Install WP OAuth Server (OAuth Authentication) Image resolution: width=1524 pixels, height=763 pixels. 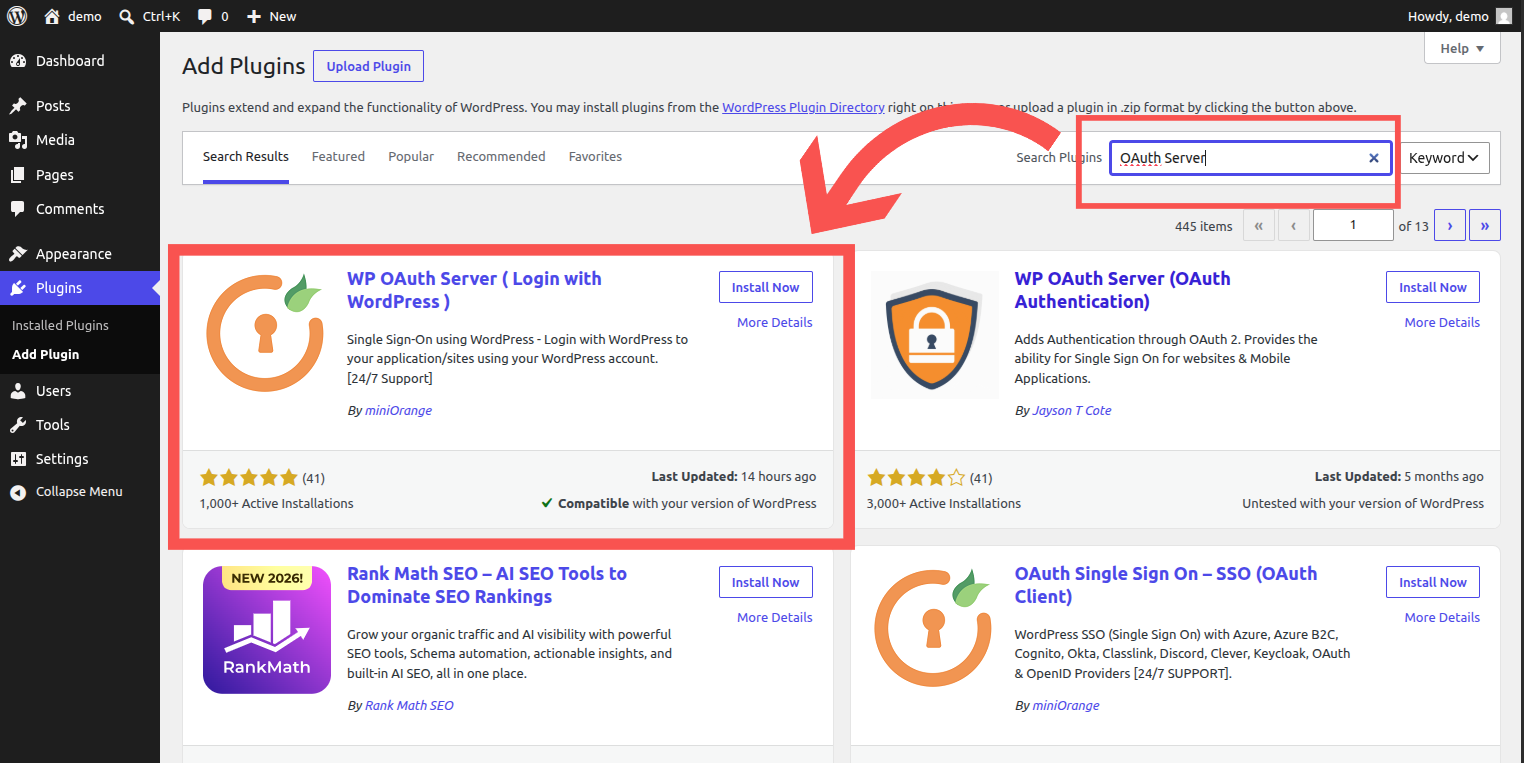(1433, 287)
